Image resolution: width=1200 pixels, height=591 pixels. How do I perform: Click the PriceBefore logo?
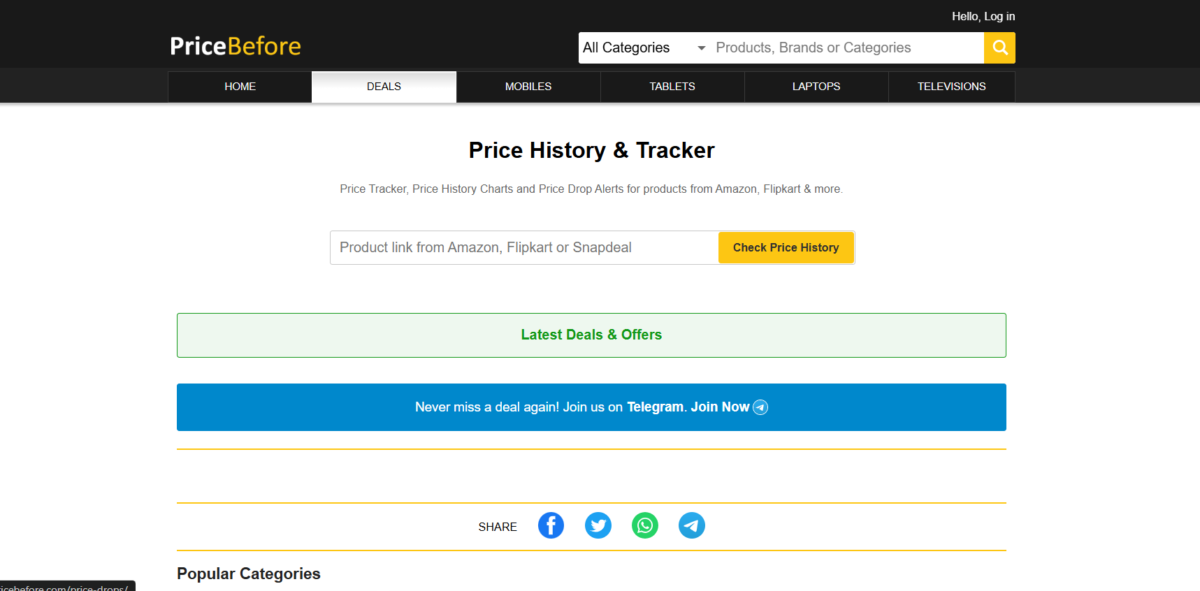(235, 46)
